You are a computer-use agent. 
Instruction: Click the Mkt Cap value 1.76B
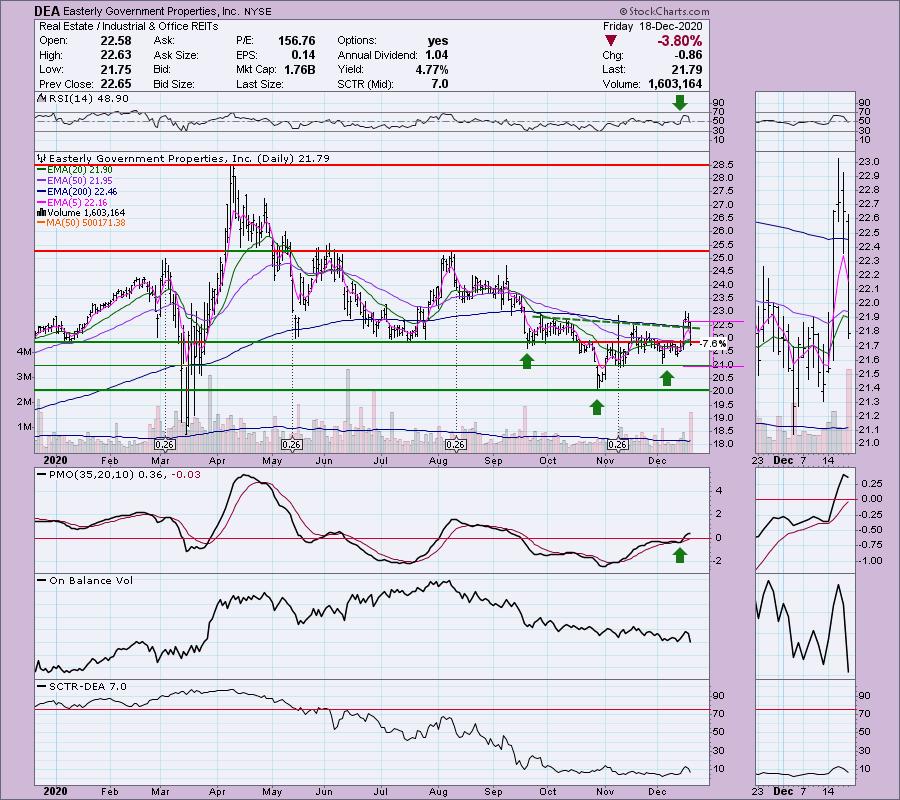[x=300, y=69]
